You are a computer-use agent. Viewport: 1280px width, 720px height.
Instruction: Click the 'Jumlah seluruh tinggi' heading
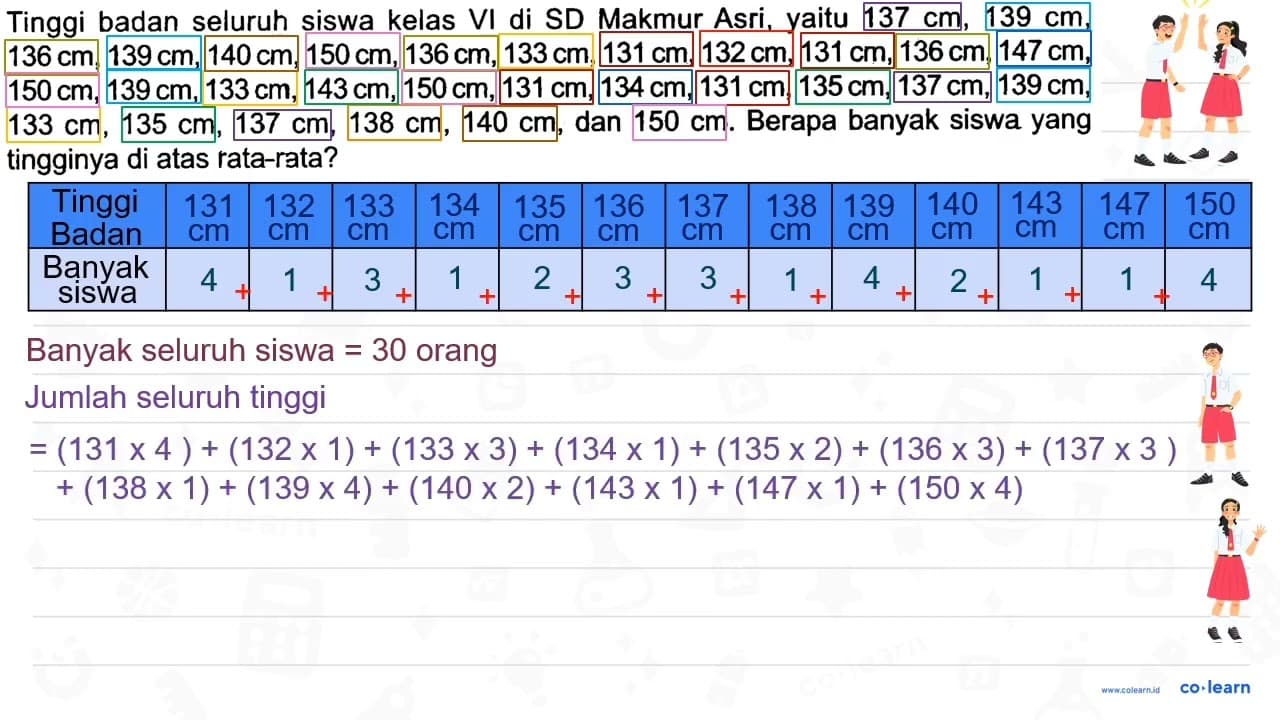tap(176, 398)
